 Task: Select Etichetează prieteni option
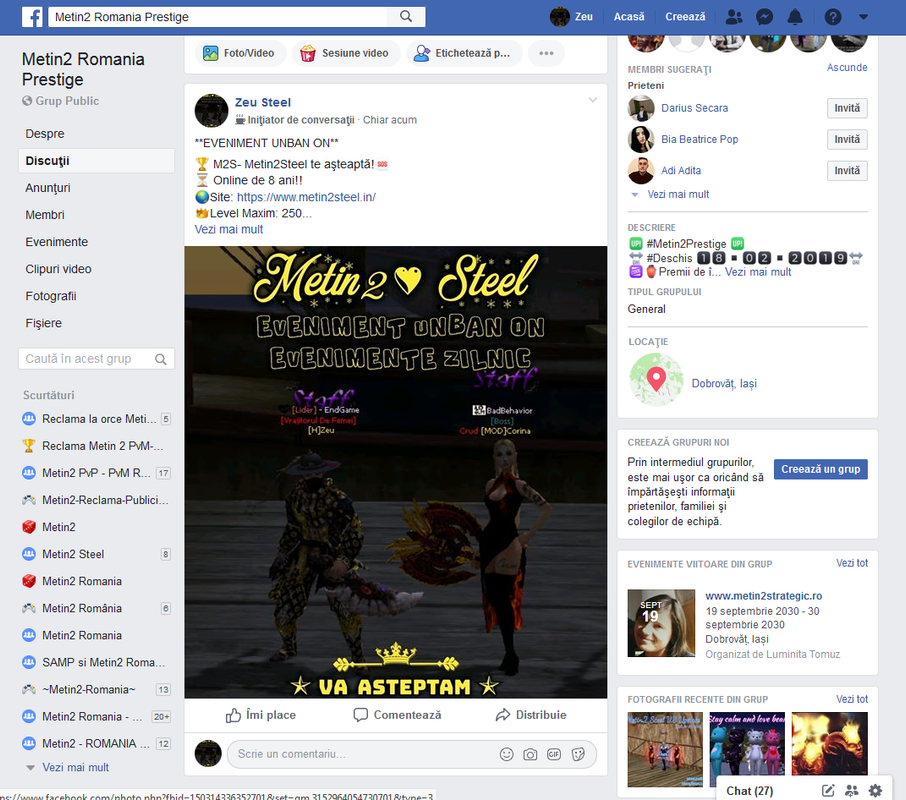(x=463, y=53)
